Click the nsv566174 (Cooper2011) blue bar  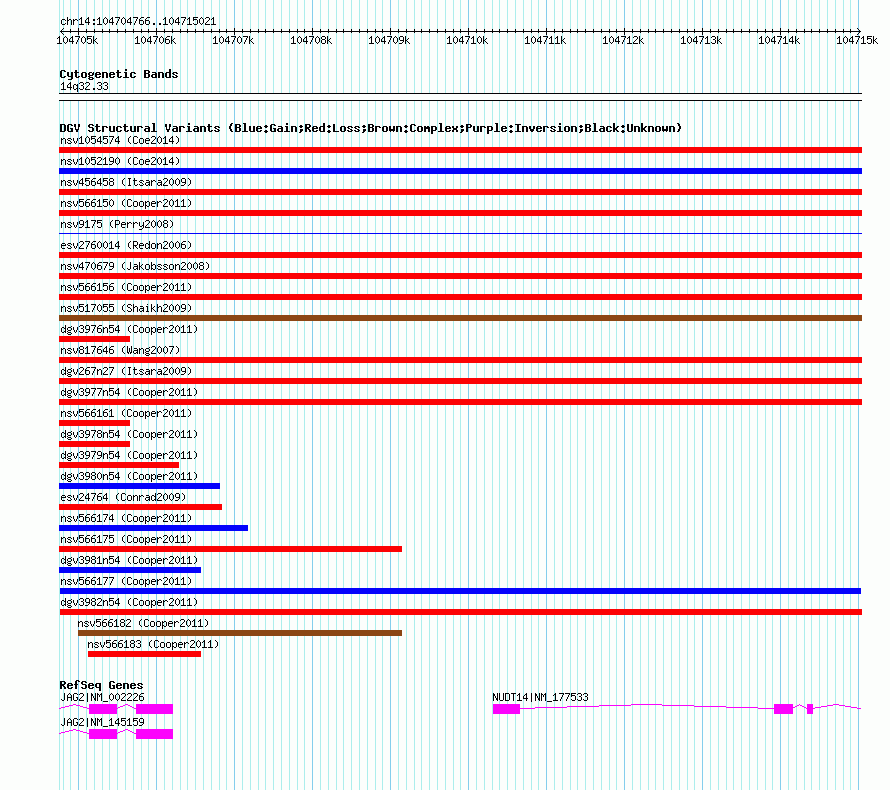tap(153, 528)
